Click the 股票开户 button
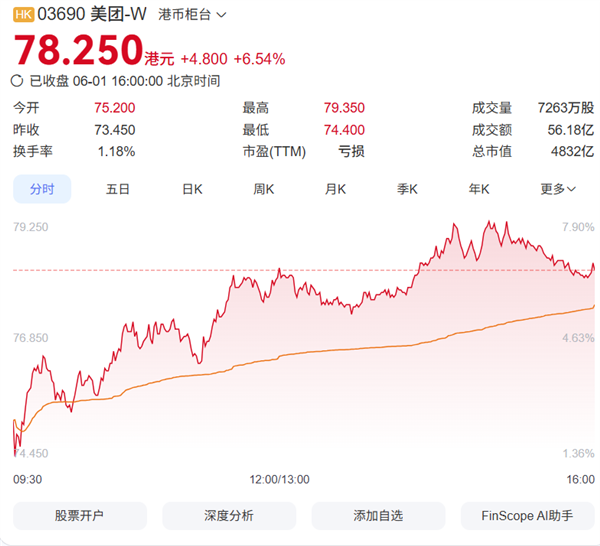Screen dimensions: 600x546 pos(80,516)
